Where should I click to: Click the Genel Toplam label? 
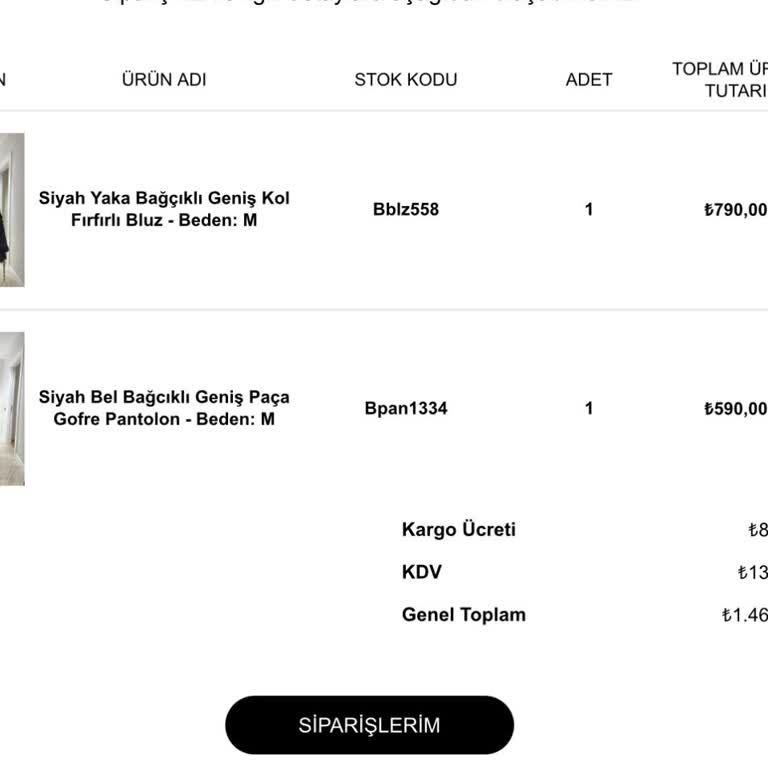pyautogui.click(x=464, y=615)
